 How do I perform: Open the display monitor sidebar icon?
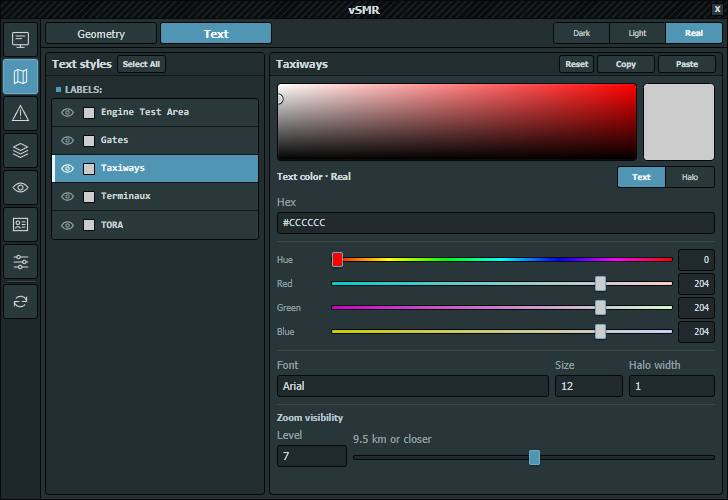[20, 40]
